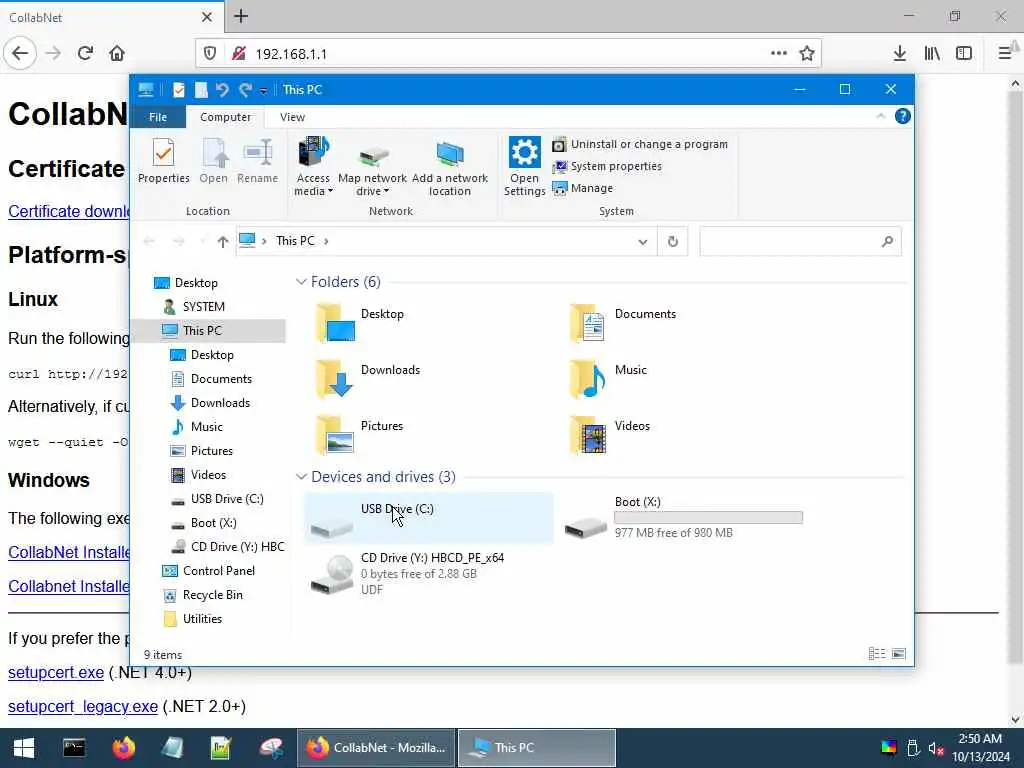This screenshot has height=768, width=1024.
Task: Open Settings via the gear icon
Action: (524, 166)
